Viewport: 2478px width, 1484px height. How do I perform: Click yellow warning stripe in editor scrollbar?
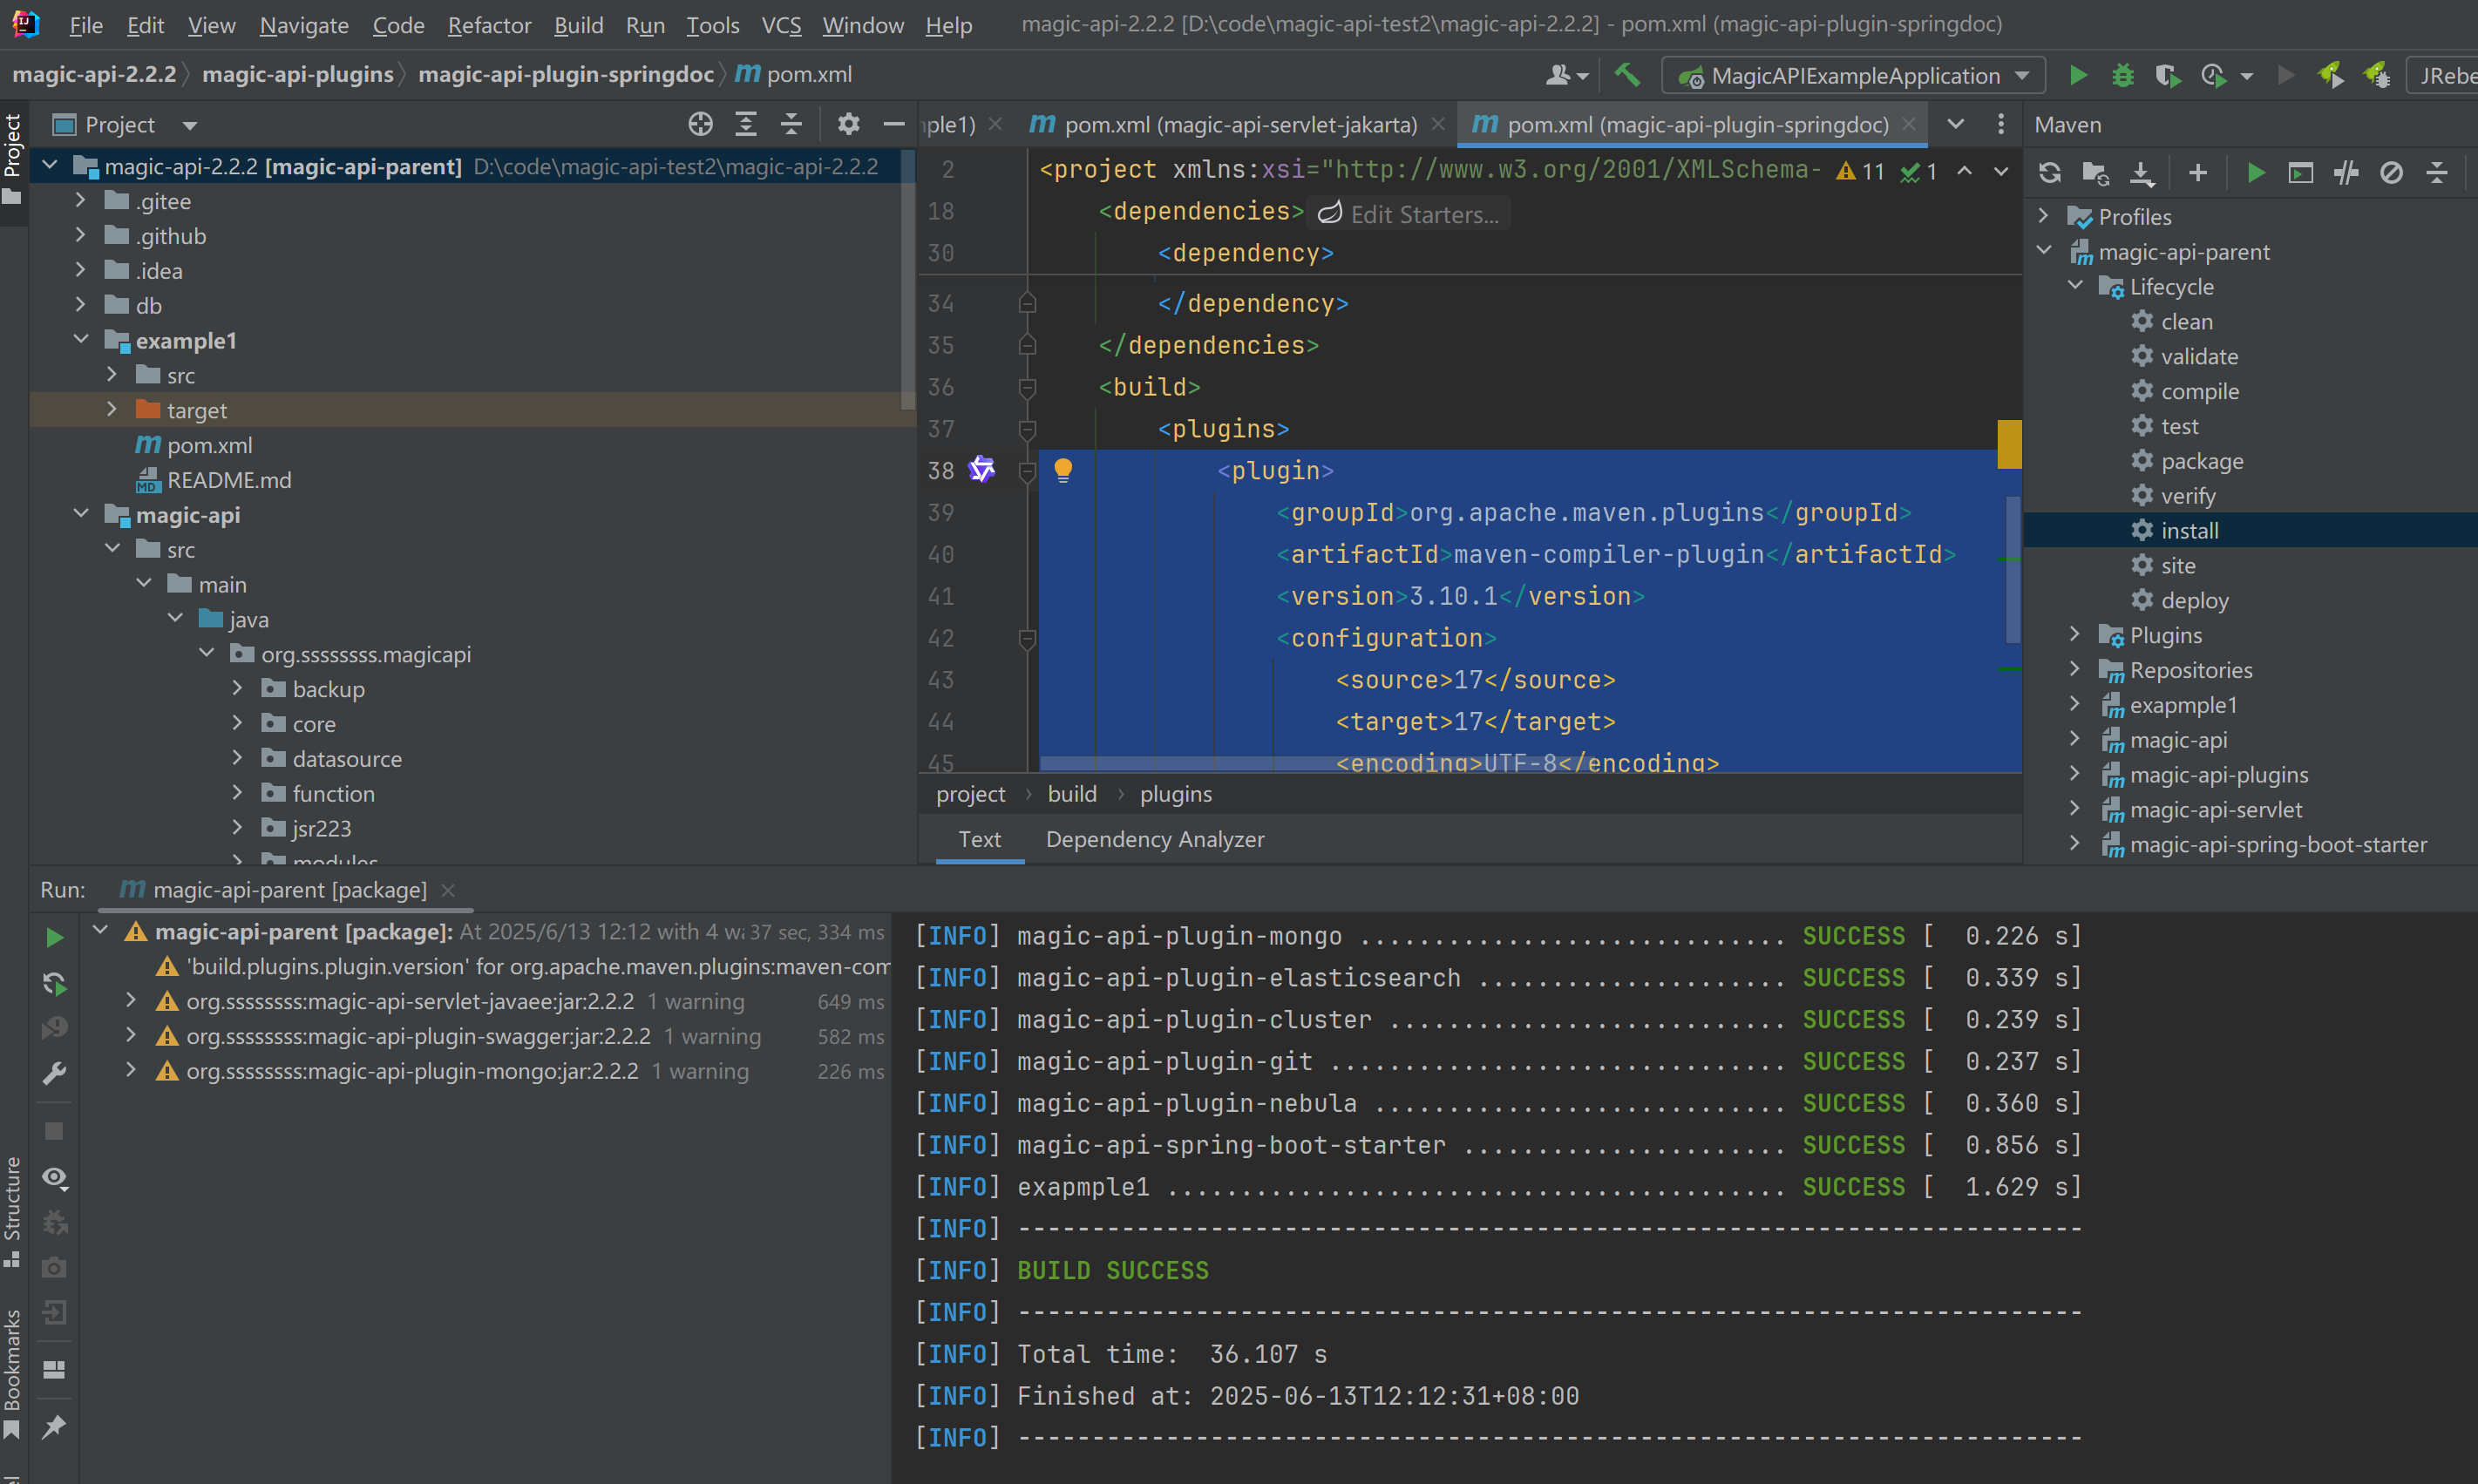pyautogui.click(x=2008, y=444)
